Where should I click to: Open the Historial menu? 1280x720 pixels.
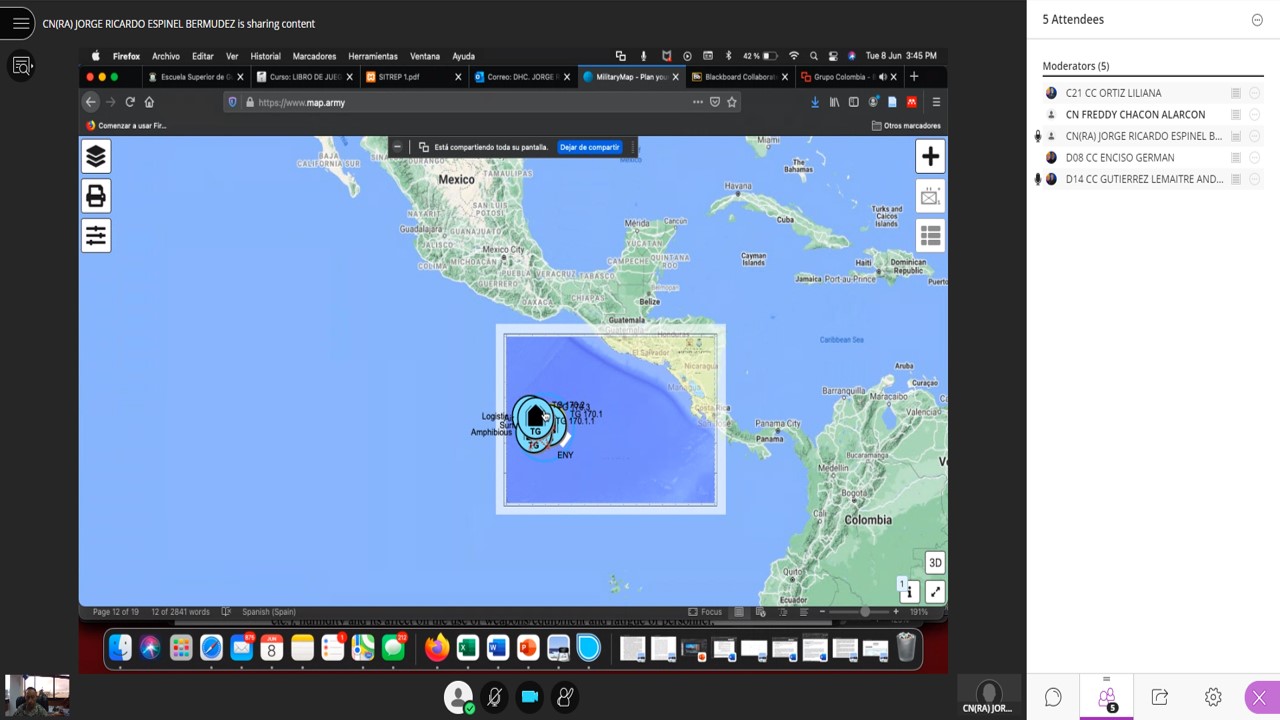(x=265, y=56)
